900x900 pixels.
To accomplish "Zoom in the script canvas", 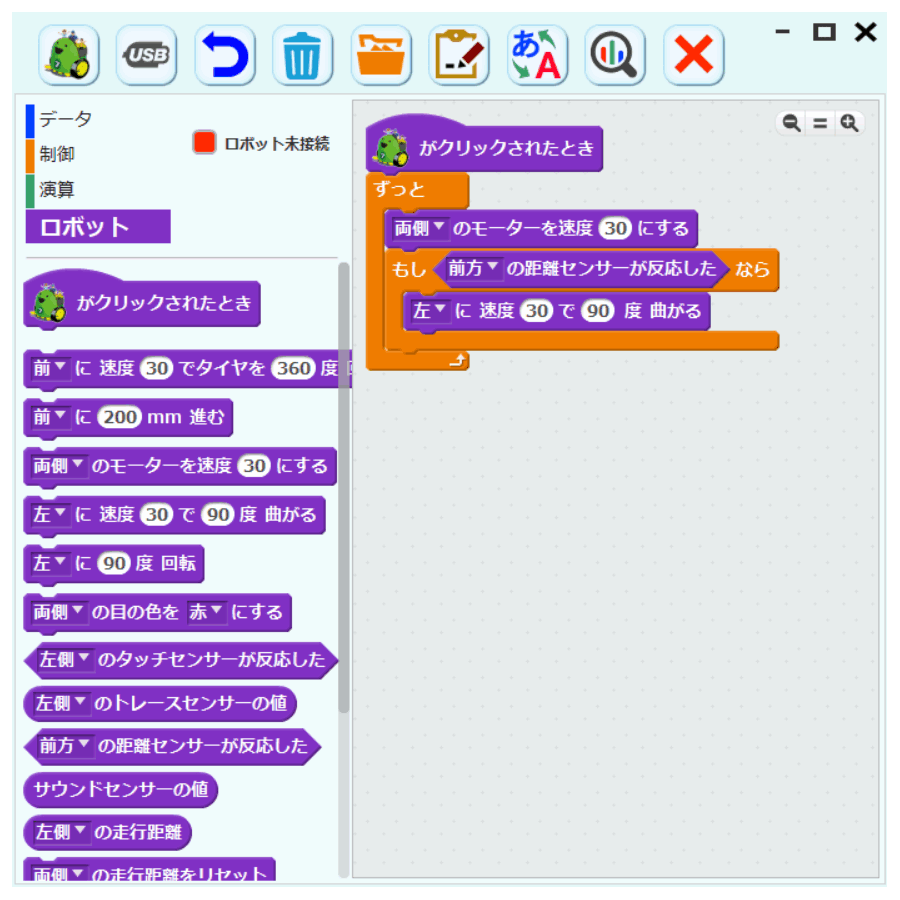I will 849,123.
